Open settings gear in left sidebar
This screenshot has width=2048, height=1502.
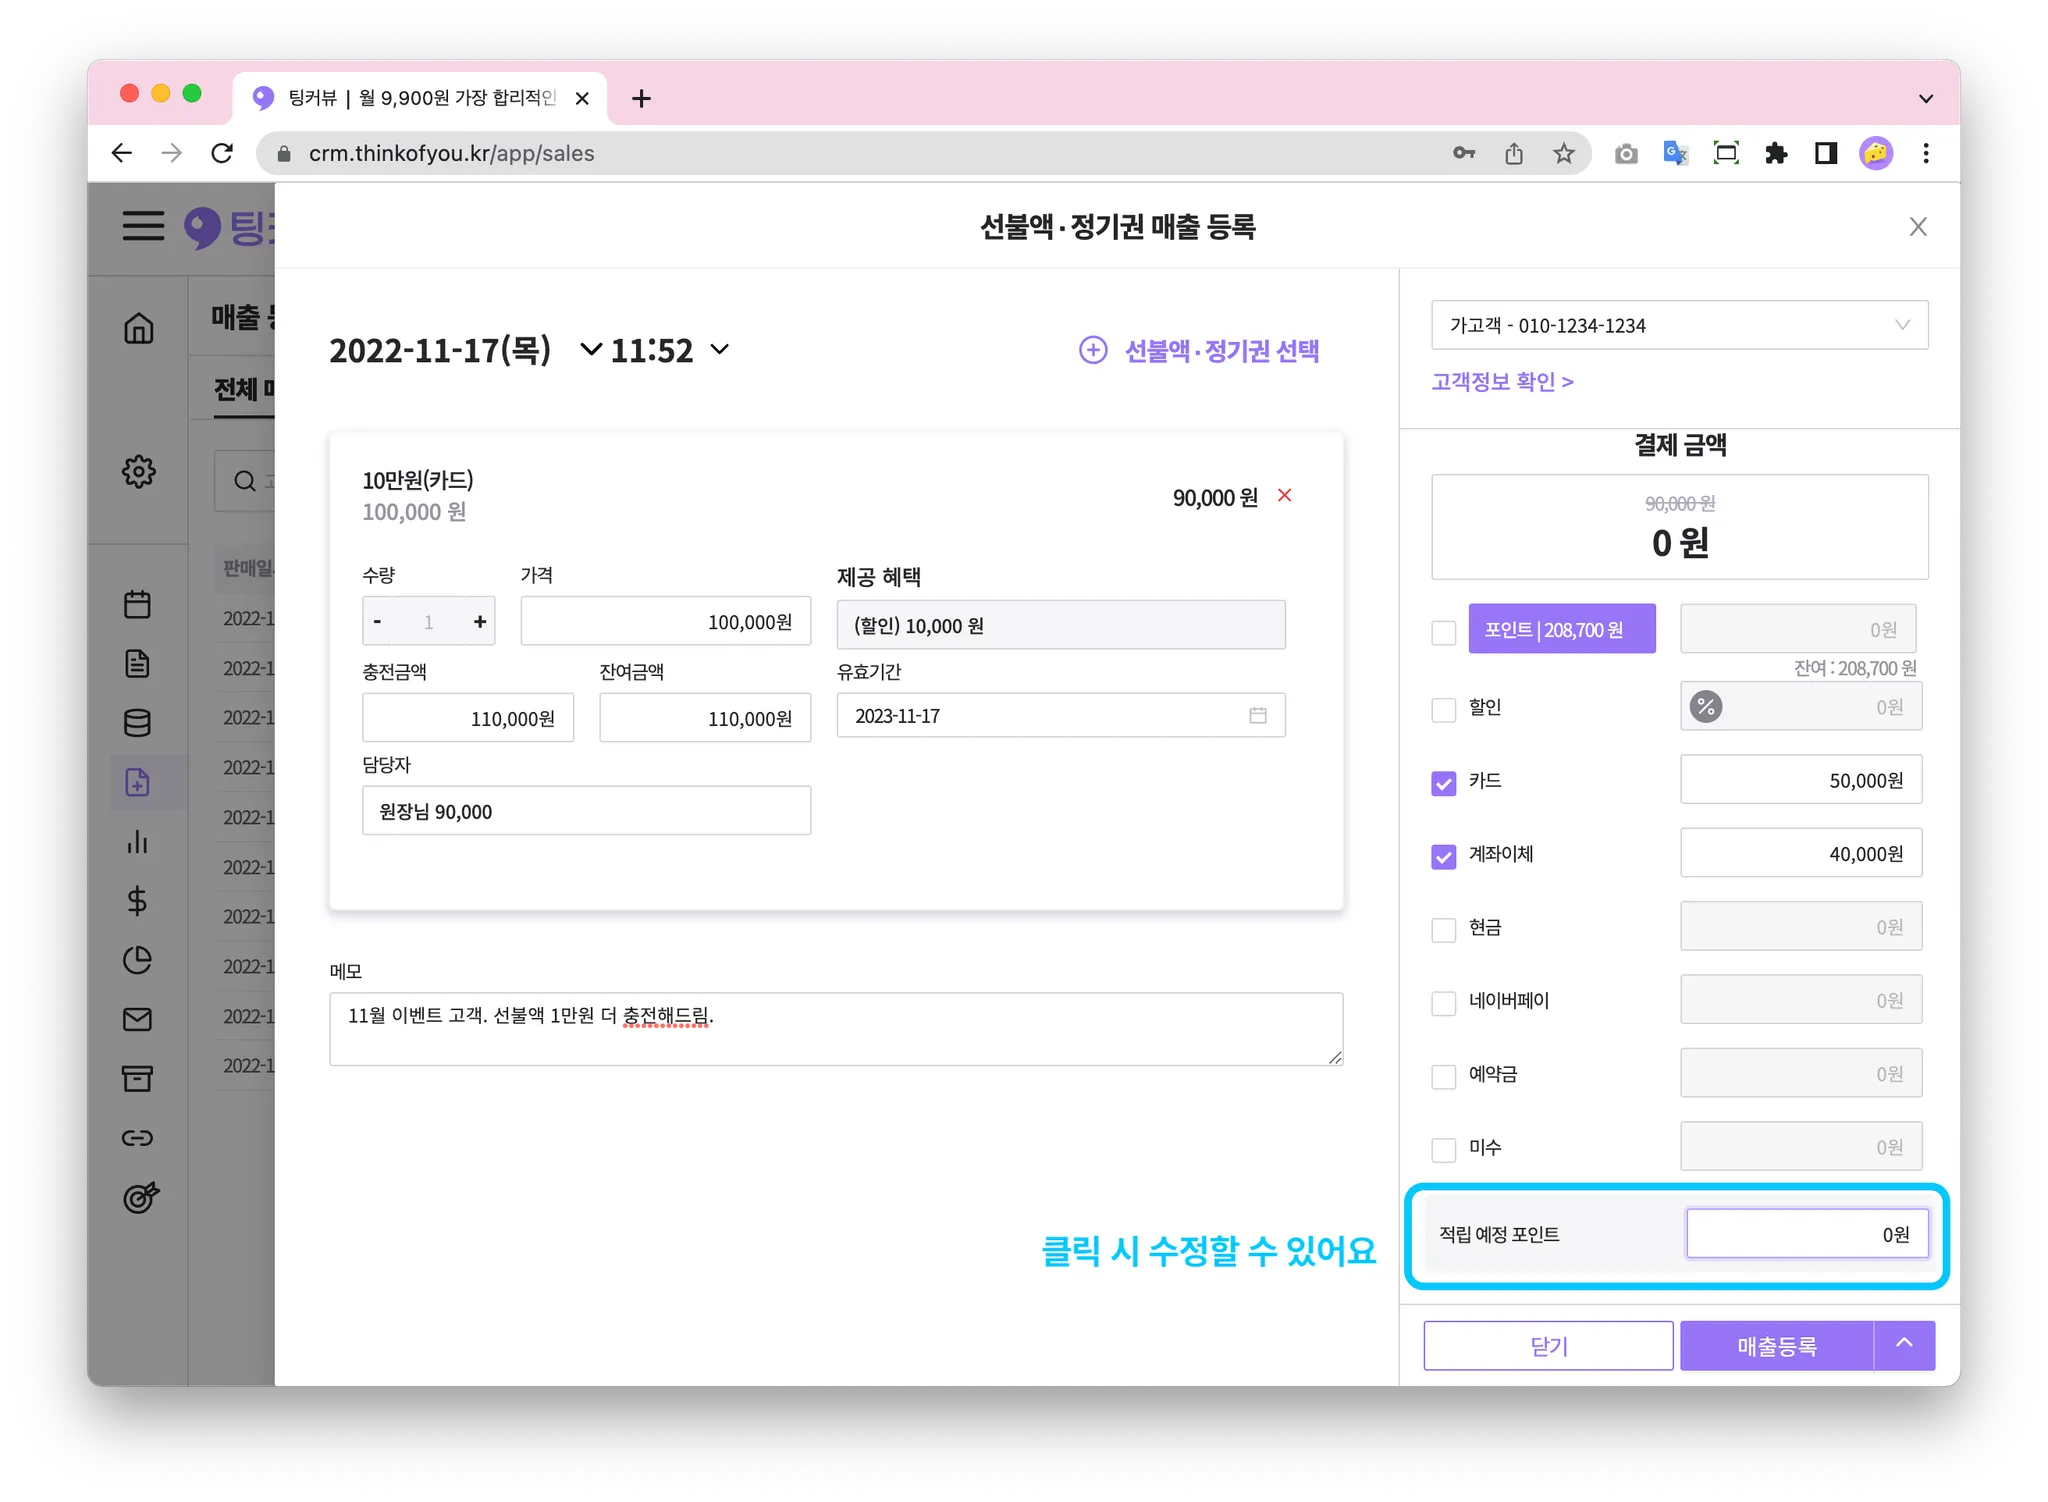pos(138,471)
